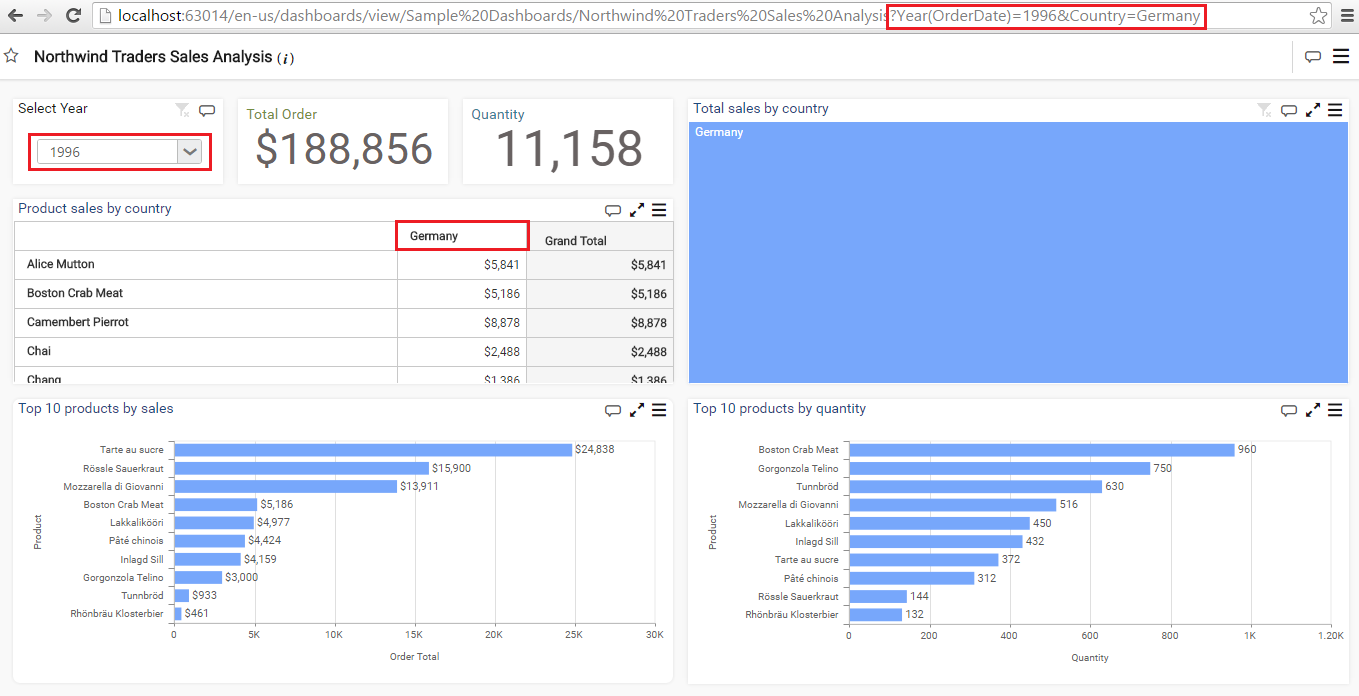Viewport: 1359px width, 696px height.
Task: Select the Chai row label
Action: point(39,351)
